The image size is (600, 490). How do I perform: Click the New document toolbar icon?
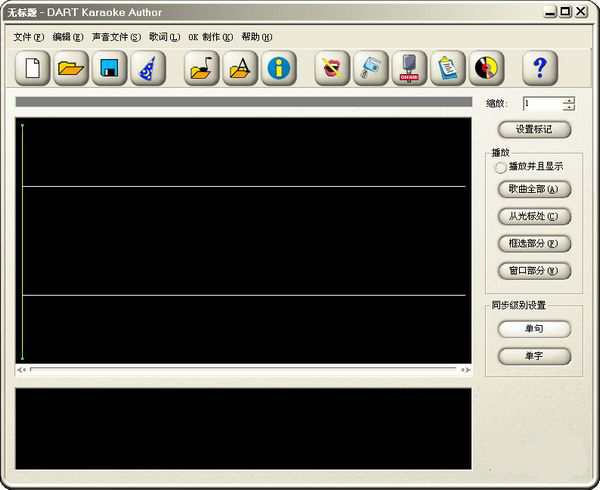(x=33, y=68)
